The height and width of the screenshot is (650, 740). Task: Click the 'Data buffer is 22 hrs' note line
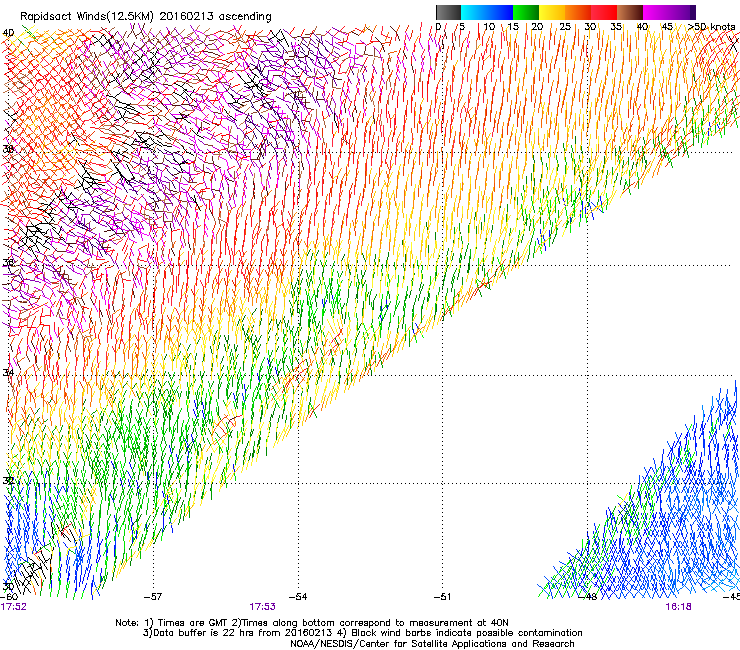(362, 633)
